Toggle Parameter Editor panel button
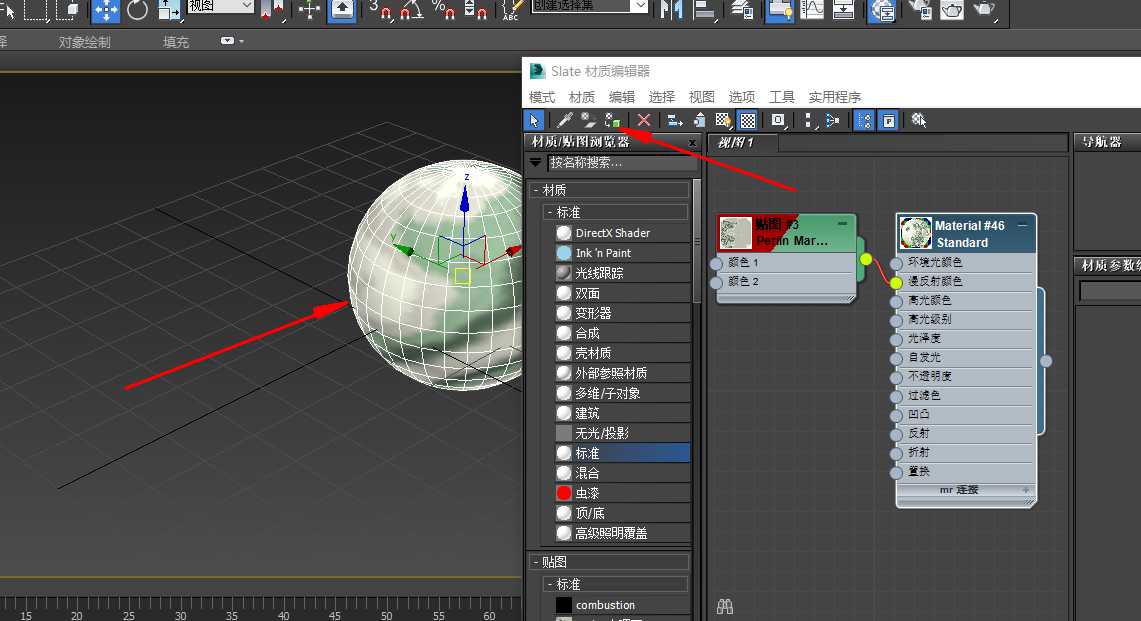The width and height of the screenshot is (1141, 621). coord(888,120)
